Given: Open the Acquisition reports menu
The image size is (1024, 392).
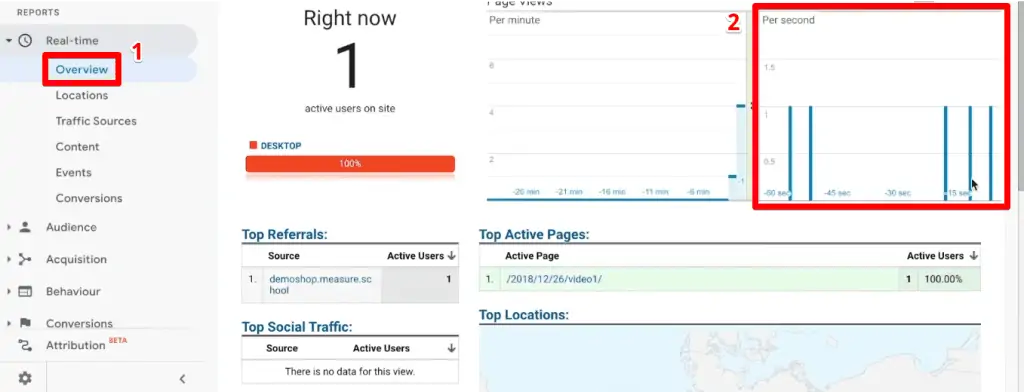Looking at the screenshot, I should [76, 259].
